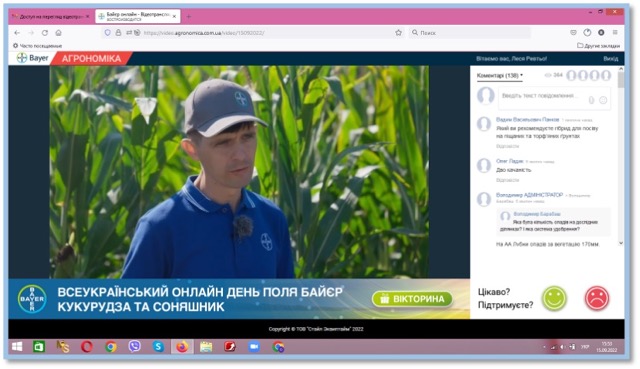
Task: Click the green smiley face reaction
Action: (x=554, y=298)
